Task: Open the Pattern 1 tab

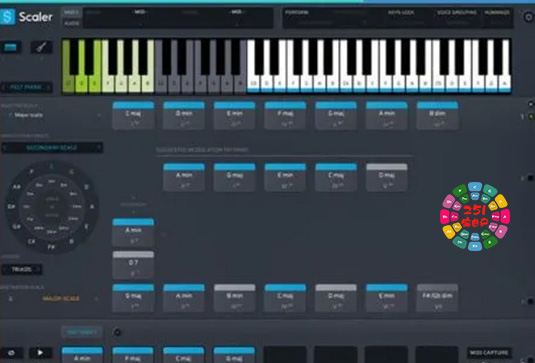Action: [82, 332]
